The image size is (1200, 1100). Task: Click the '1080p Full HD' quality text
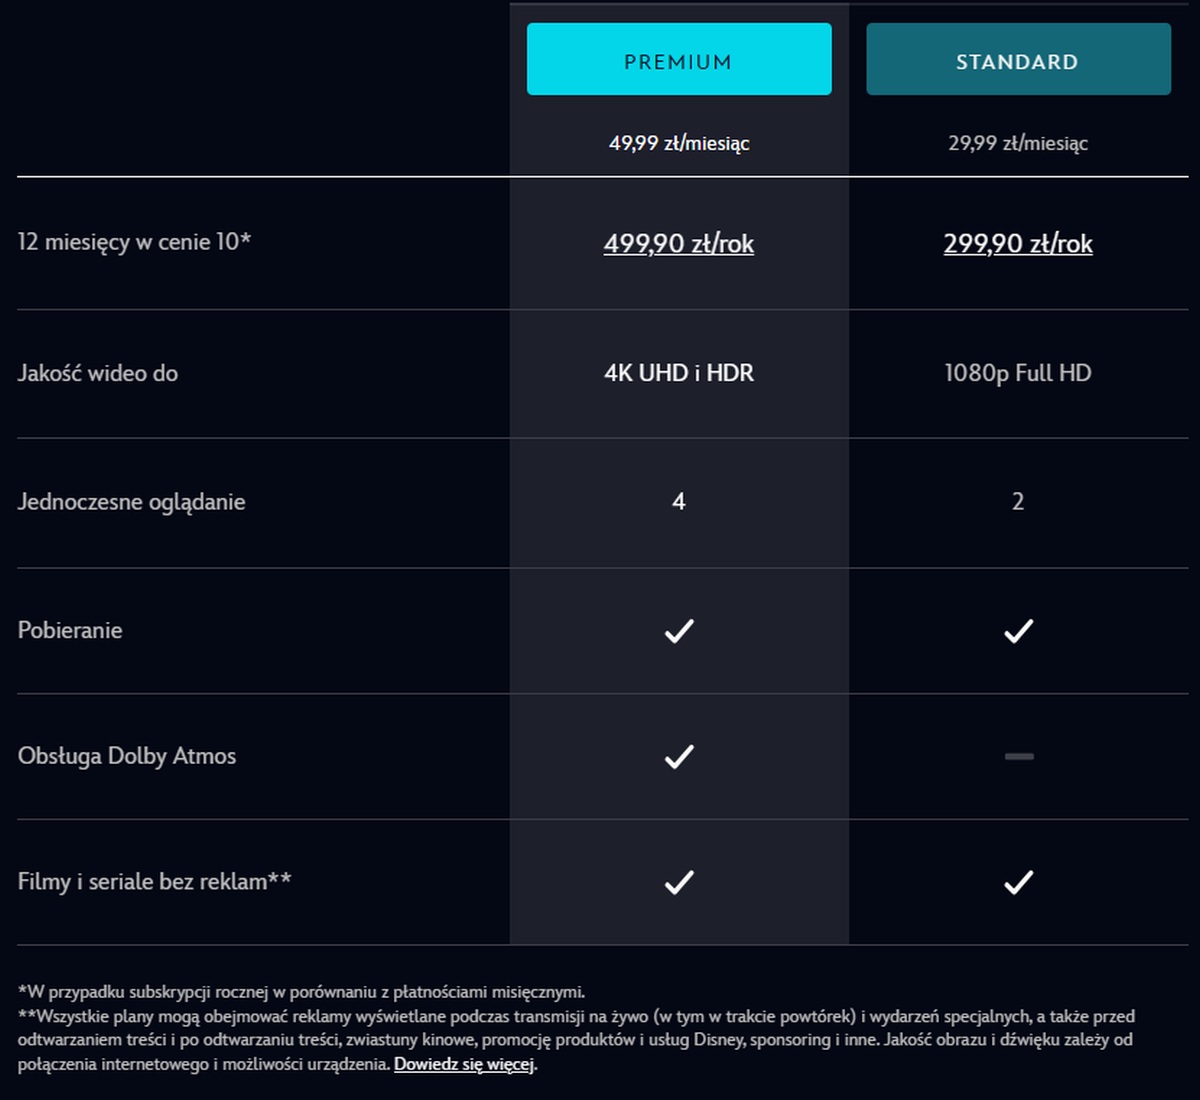tap(1018, 373)
